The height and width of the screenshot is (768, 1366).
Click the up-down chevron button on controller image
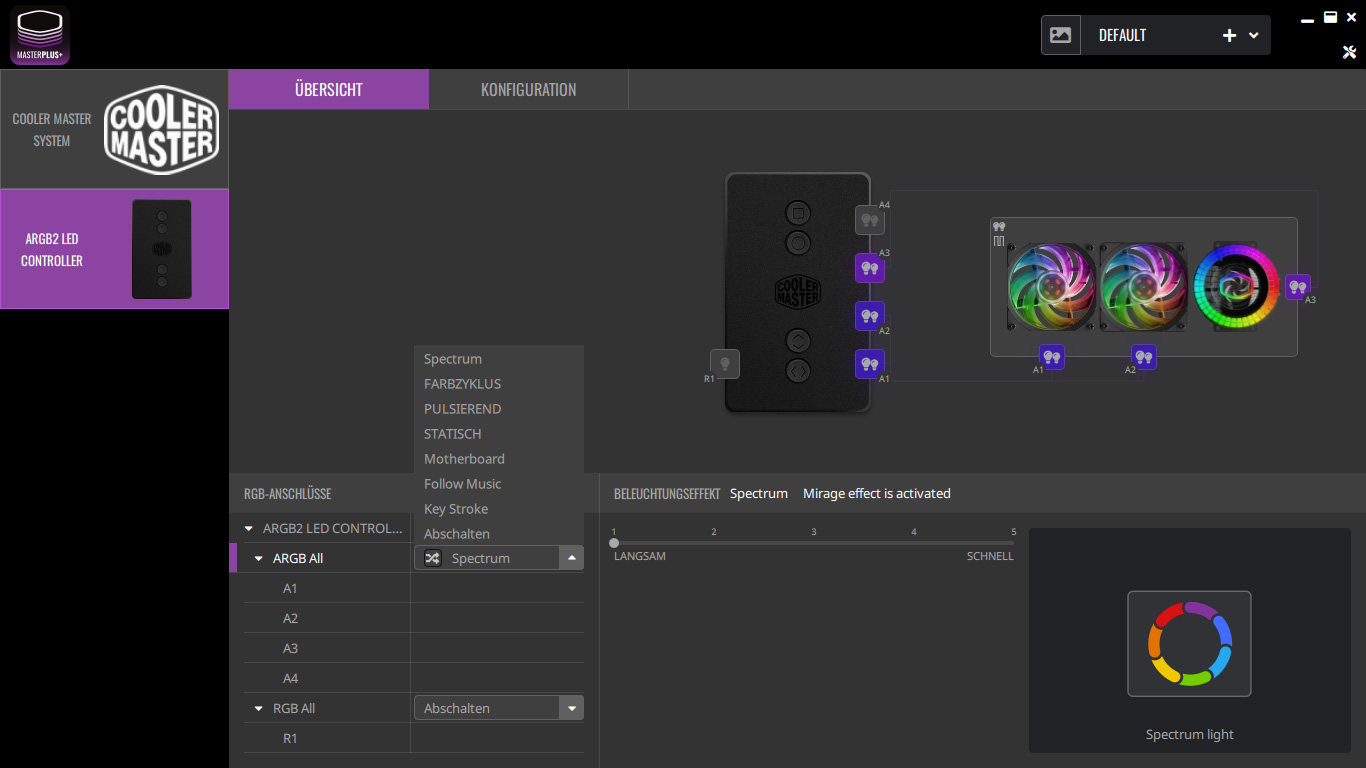click(x=798, y=340)
